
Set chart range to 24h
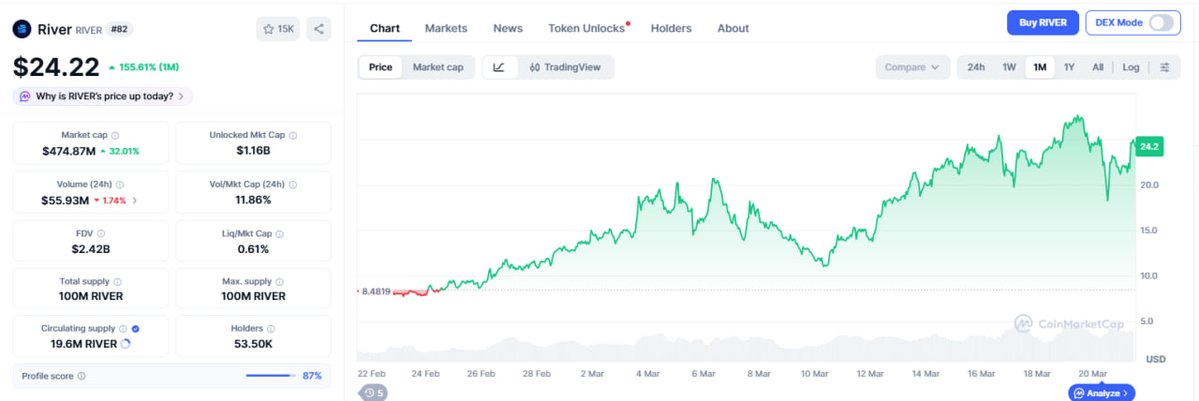coord(976,67)
